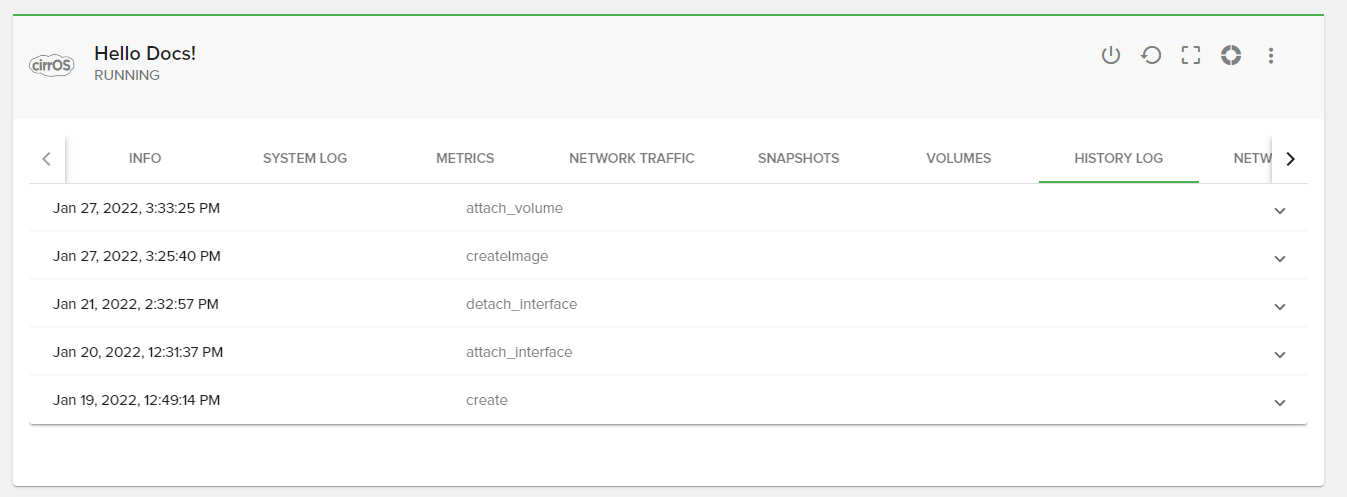1347x497 pixels.
Task: Expand the detach_interface log entry
Action: click(1280, 306)
